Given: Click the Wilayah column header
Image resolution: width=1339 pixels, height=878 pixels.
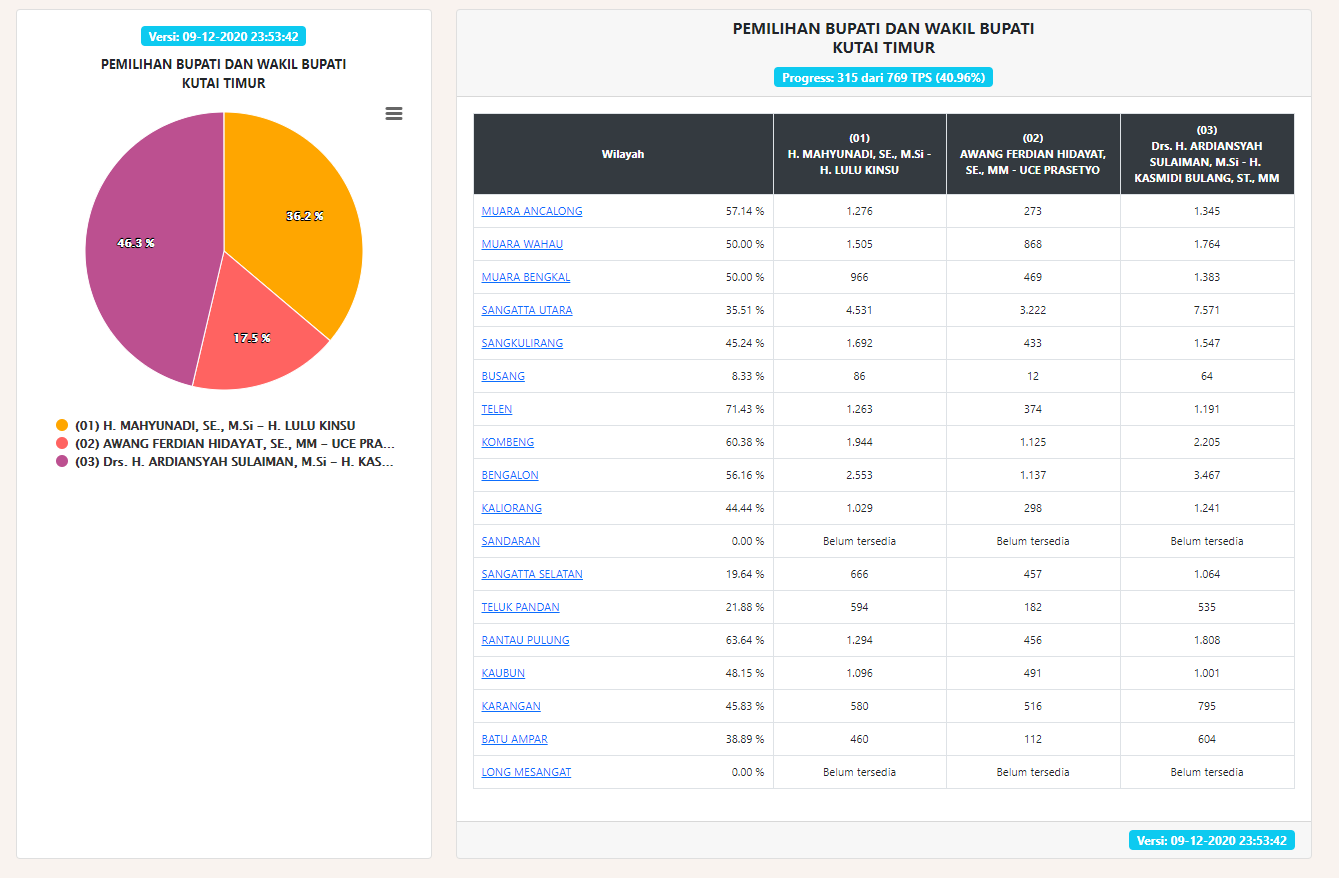Looking at the screenshot, I should pyautogui.click(x=623, y=154).
